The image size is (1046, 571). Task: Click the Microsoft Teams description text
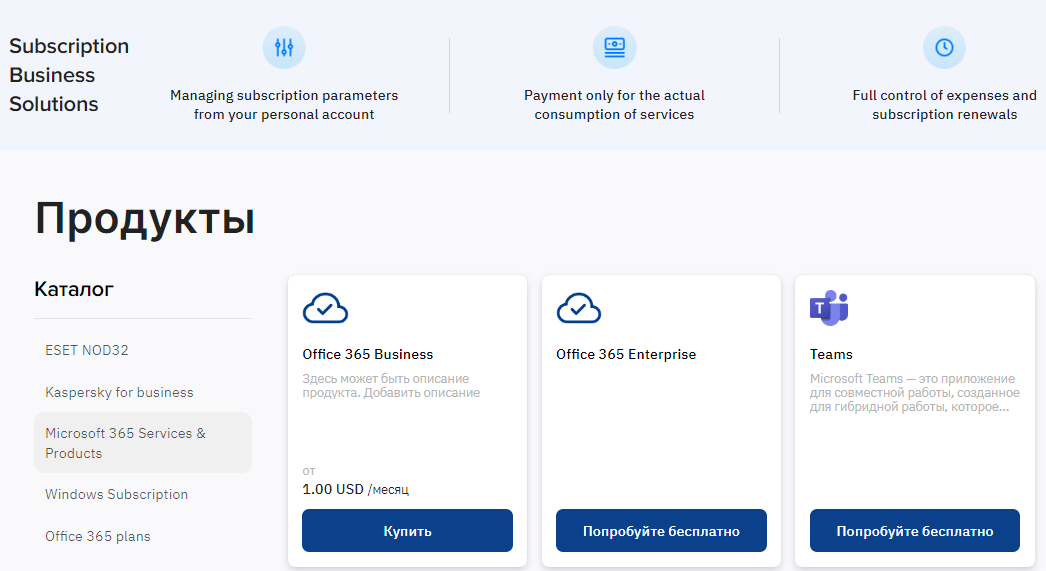click(x=915, y=393)
